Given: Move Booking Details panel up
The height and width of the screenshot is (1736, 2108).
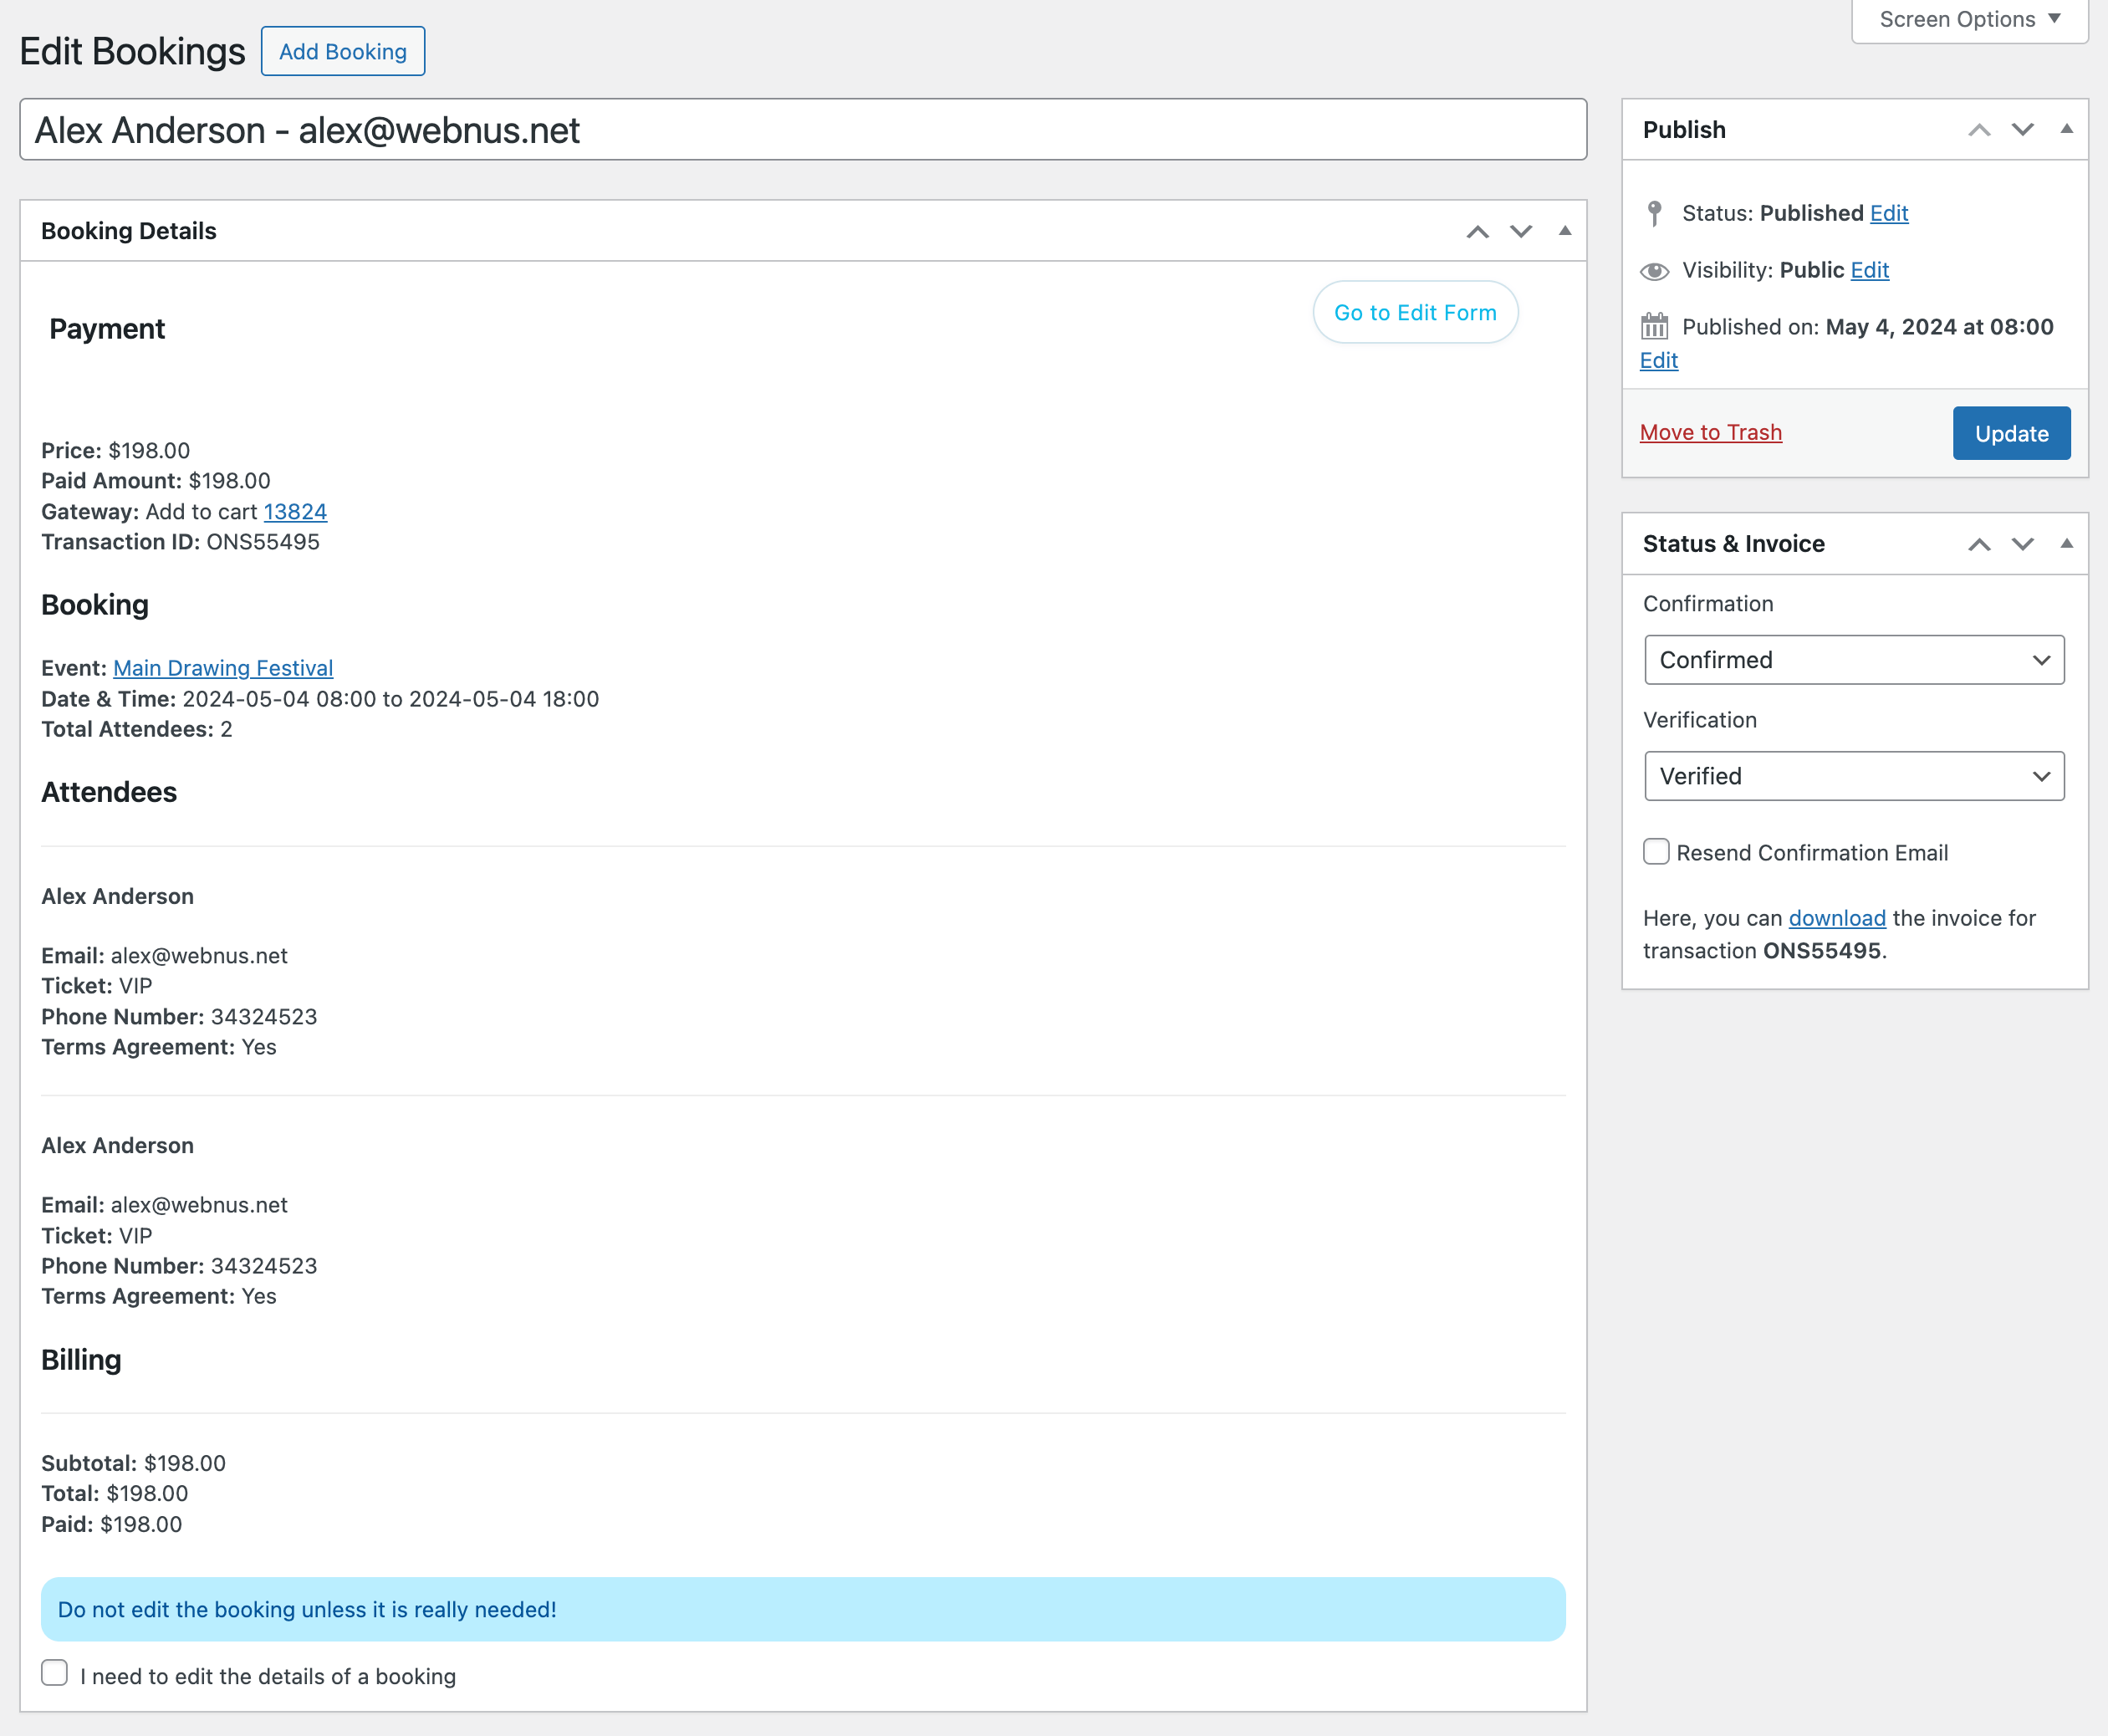Looking at the screenshot, I should click(x=1477, y=232).
